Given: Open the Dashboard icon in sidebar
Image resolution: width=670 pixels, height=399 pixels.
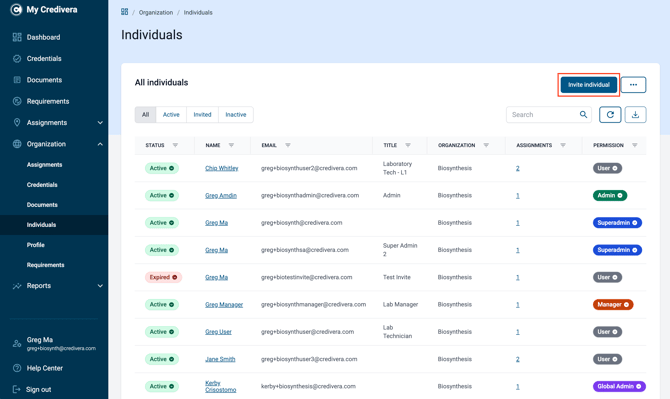Looking at the screenshot, I should click(17, 37).
